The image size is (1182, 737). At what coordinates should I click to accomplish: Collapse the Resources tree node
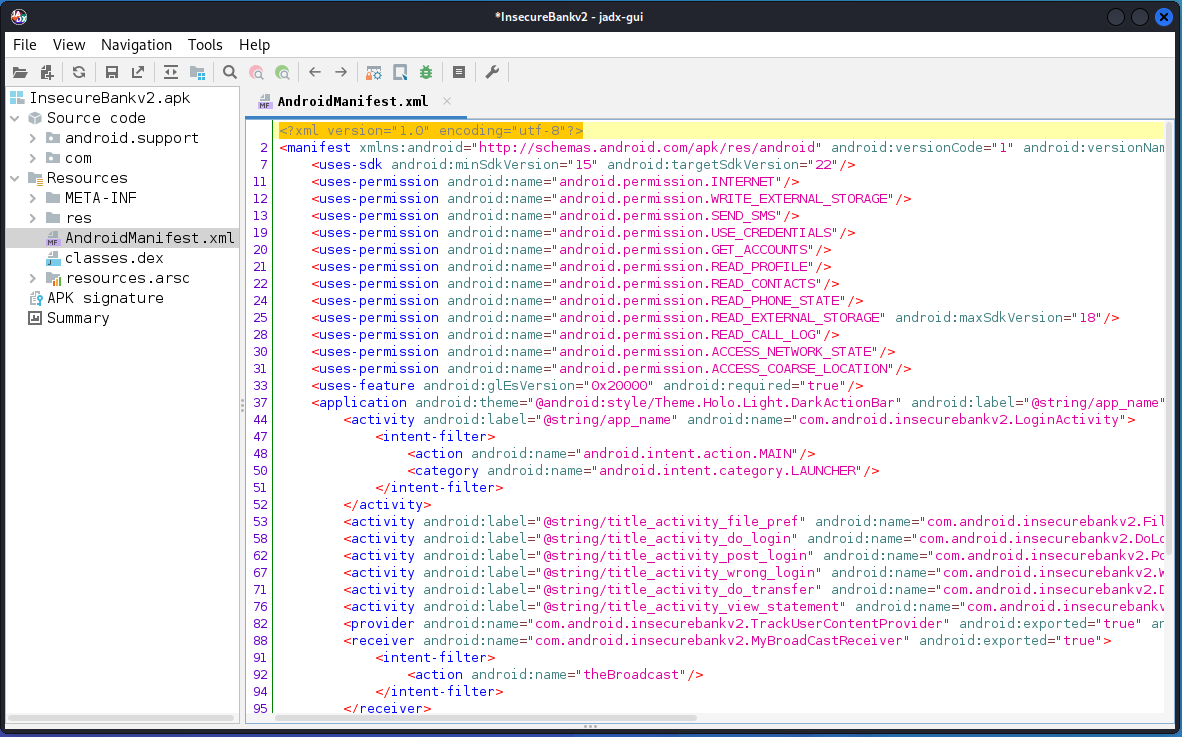click(x=14, y=179)
